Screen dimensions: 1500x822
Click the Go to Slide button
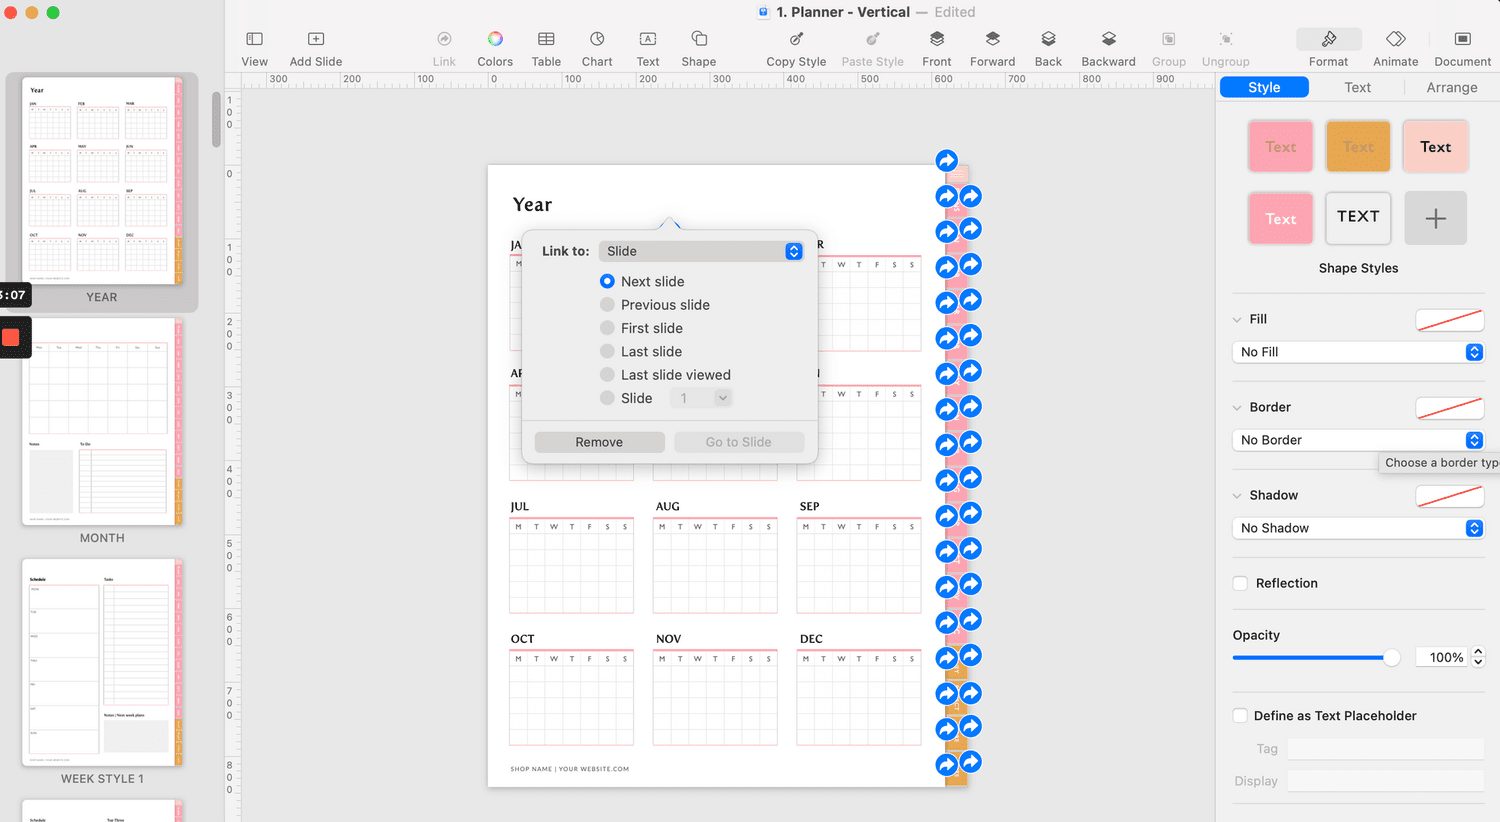739,441
